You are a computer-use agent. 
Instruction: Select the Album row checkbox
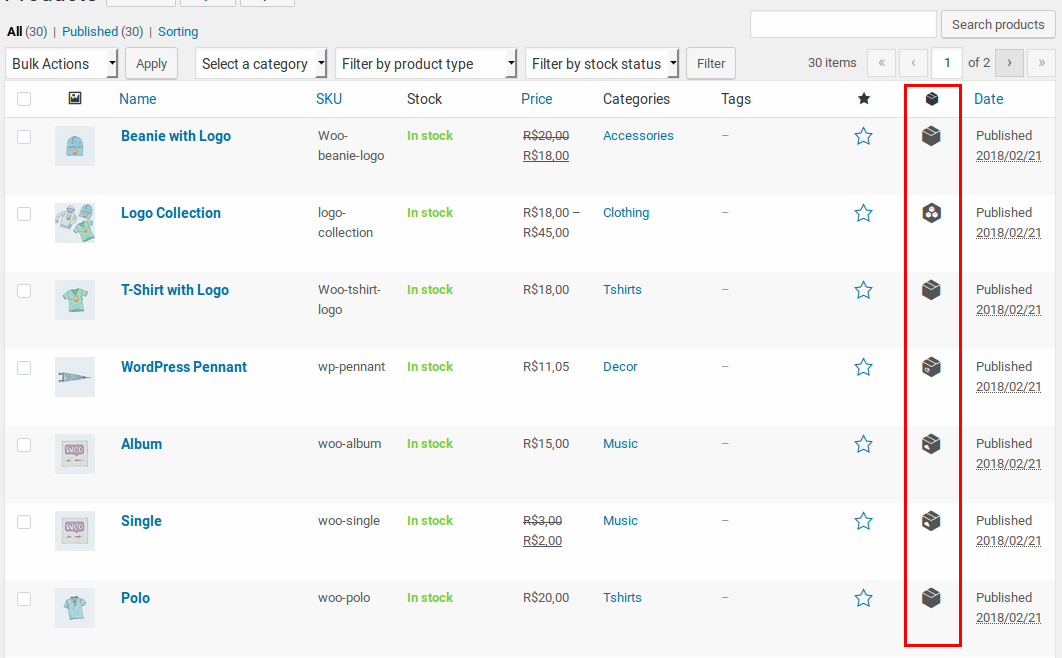(24, 445)
